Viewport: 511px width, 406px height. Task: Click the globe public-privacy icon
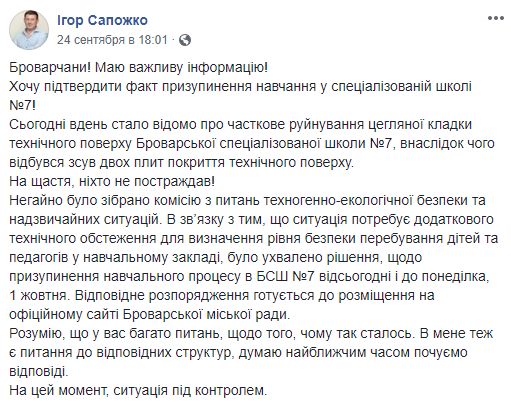(185, 40)
